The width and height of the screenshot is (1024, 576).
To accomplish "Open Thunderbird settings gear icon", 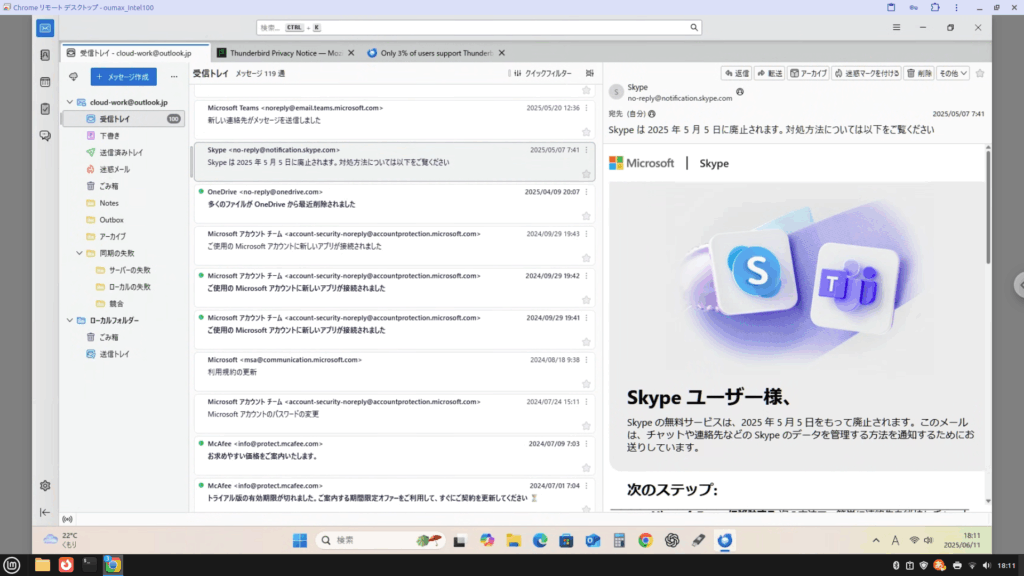I will [45, 486].
